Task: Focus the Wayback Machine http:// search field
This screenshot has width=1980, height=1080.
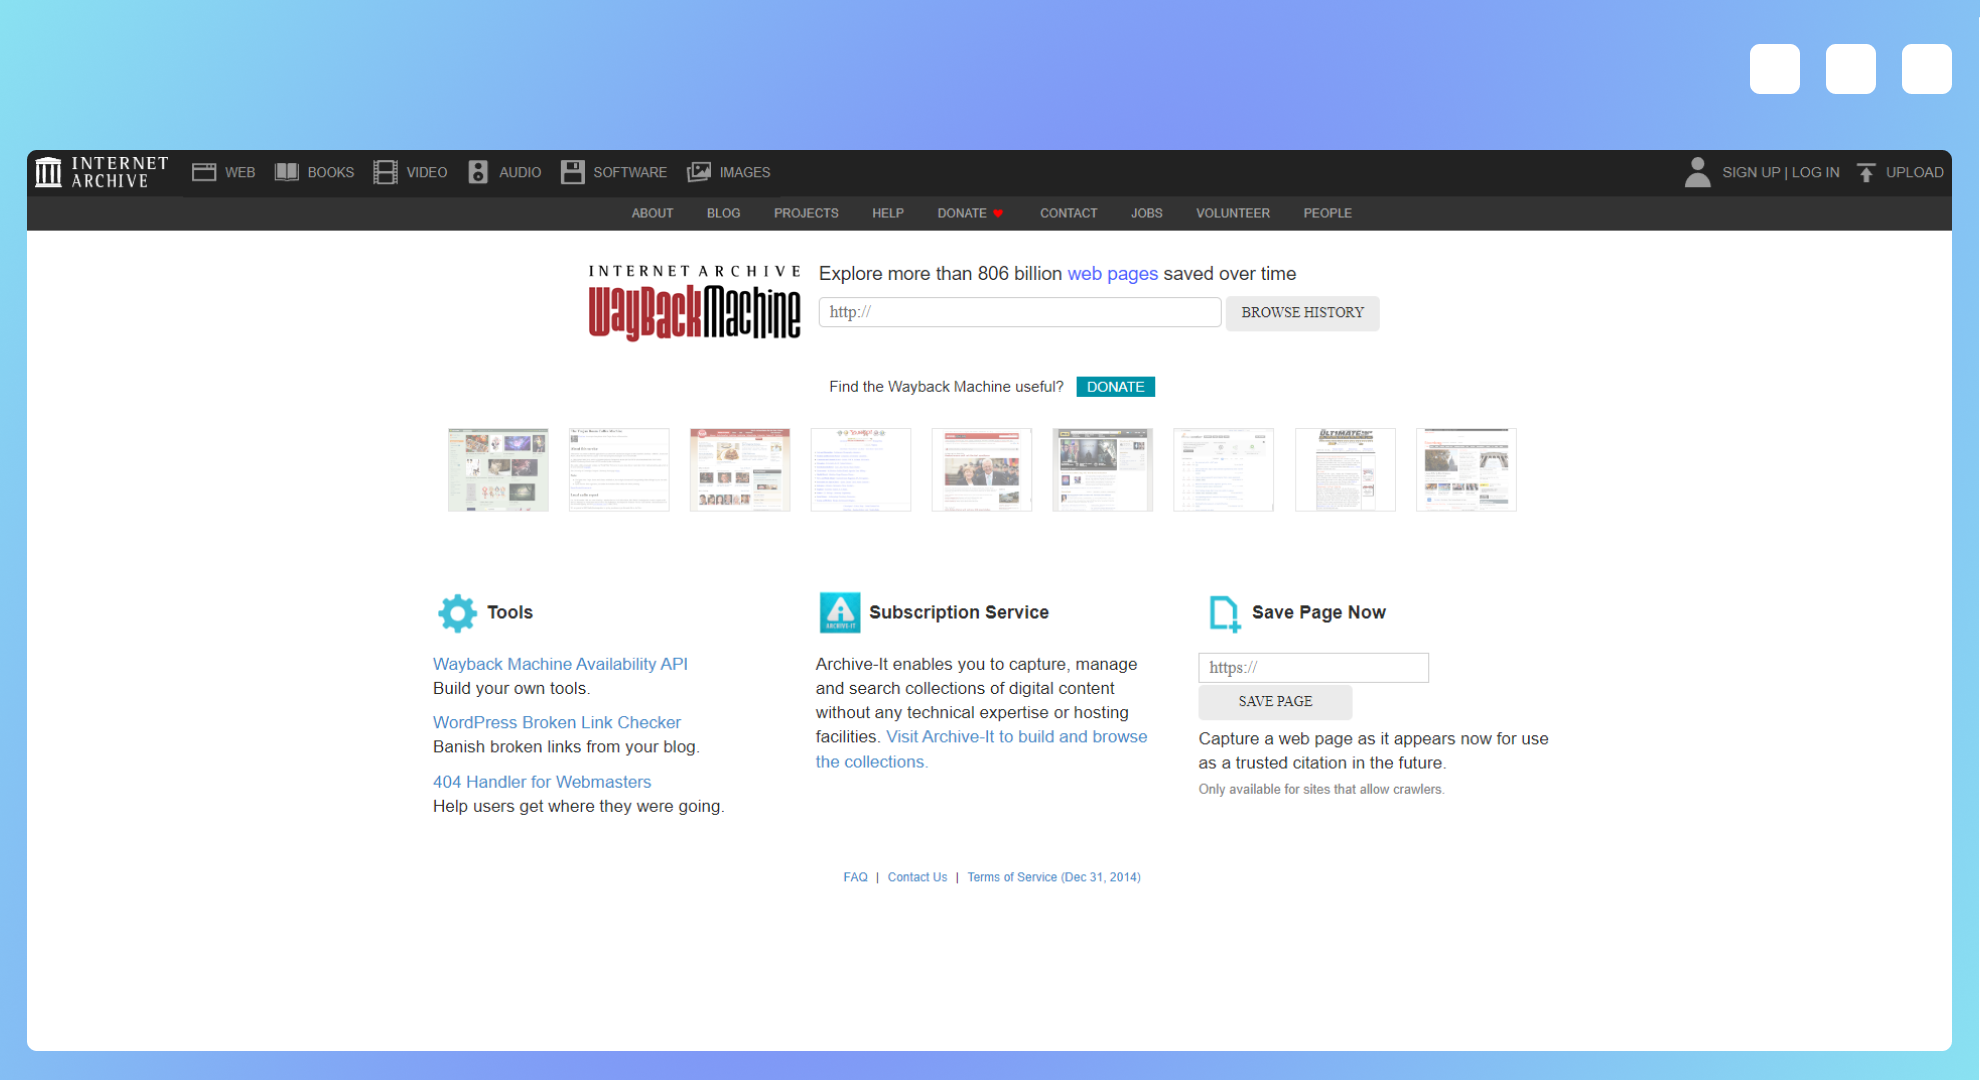Action: tap(1019, 312)
